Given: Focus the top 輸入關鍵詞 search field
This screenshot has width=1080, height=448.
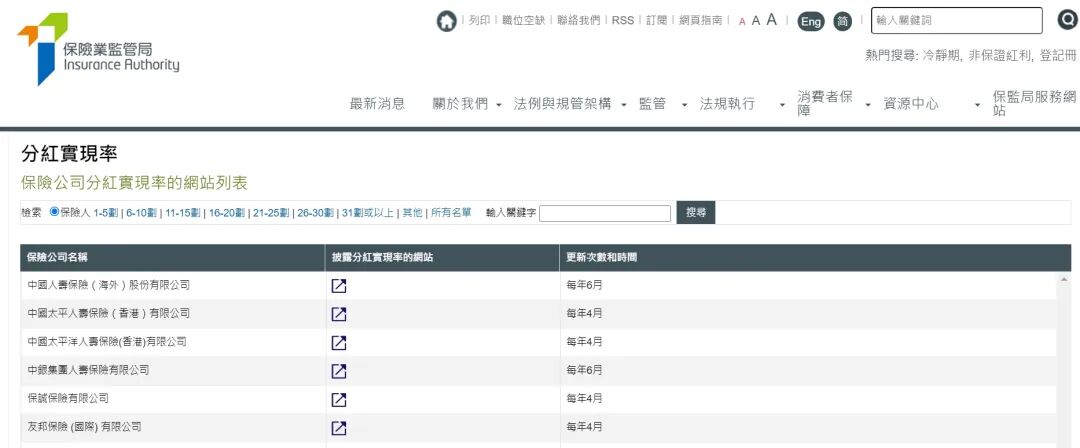Looking at the screenshot, I should coord(957,21).
